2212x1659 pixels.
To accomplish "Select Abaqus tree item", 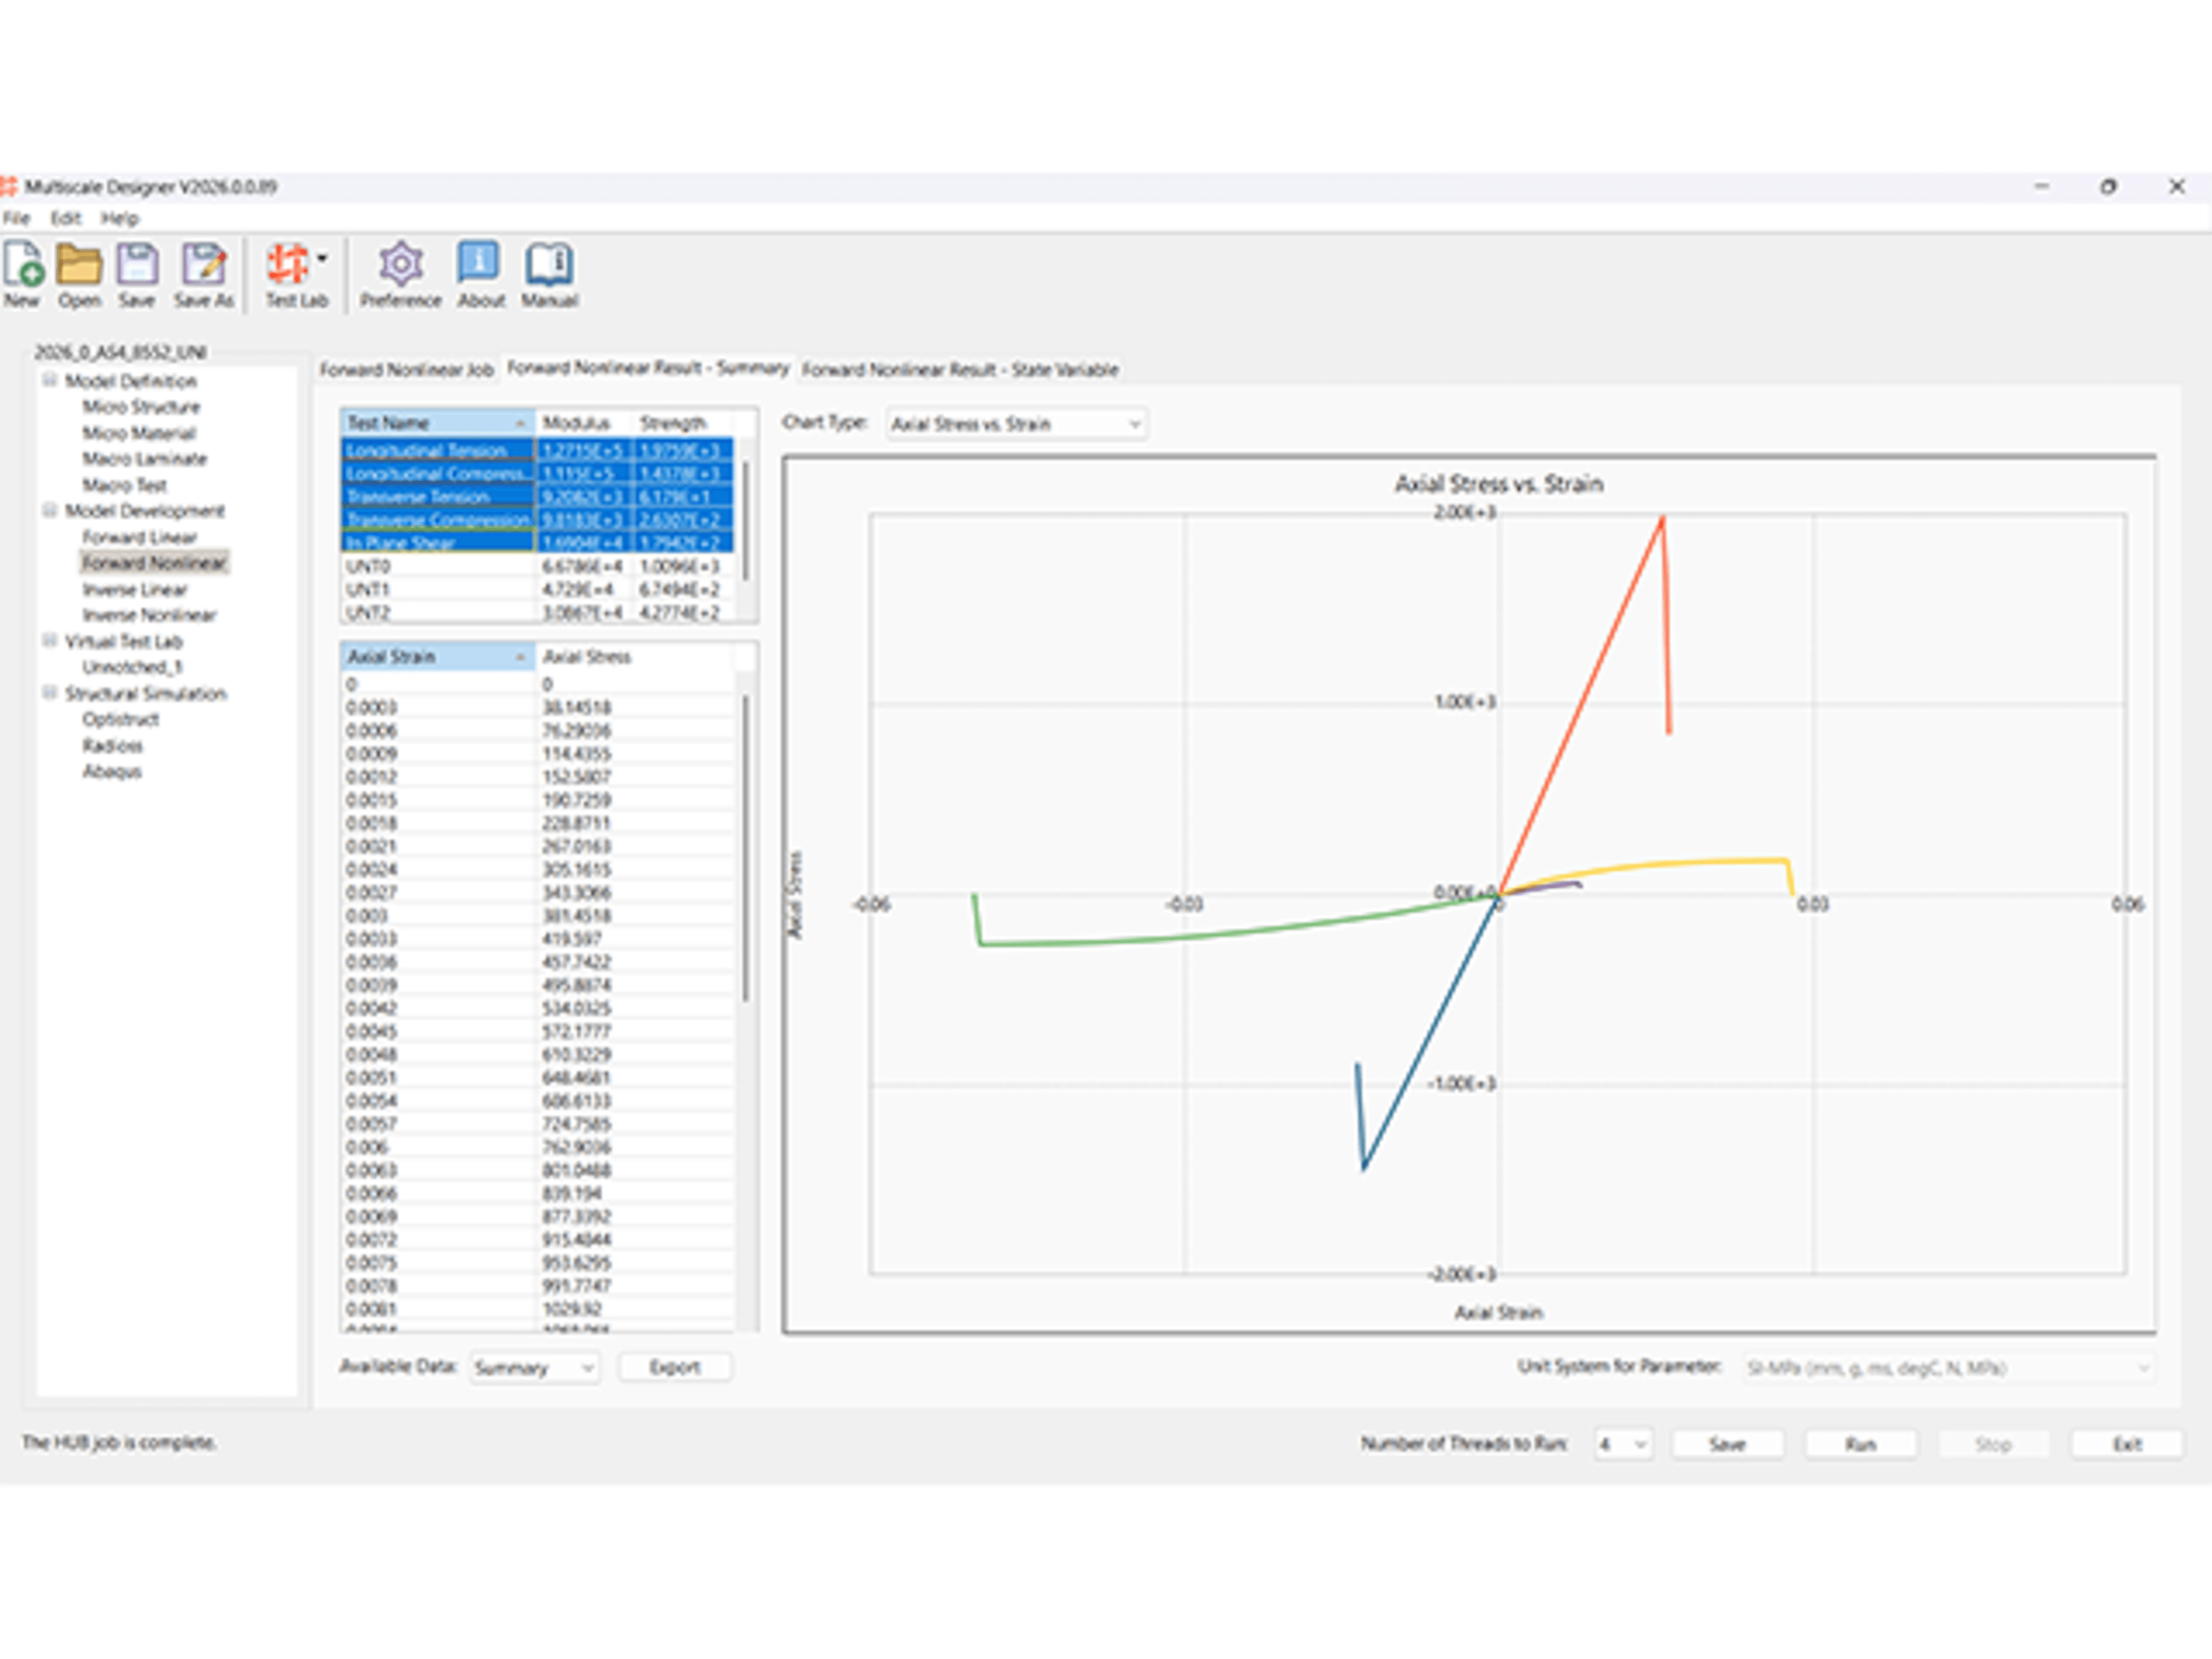I will [112, 771].
